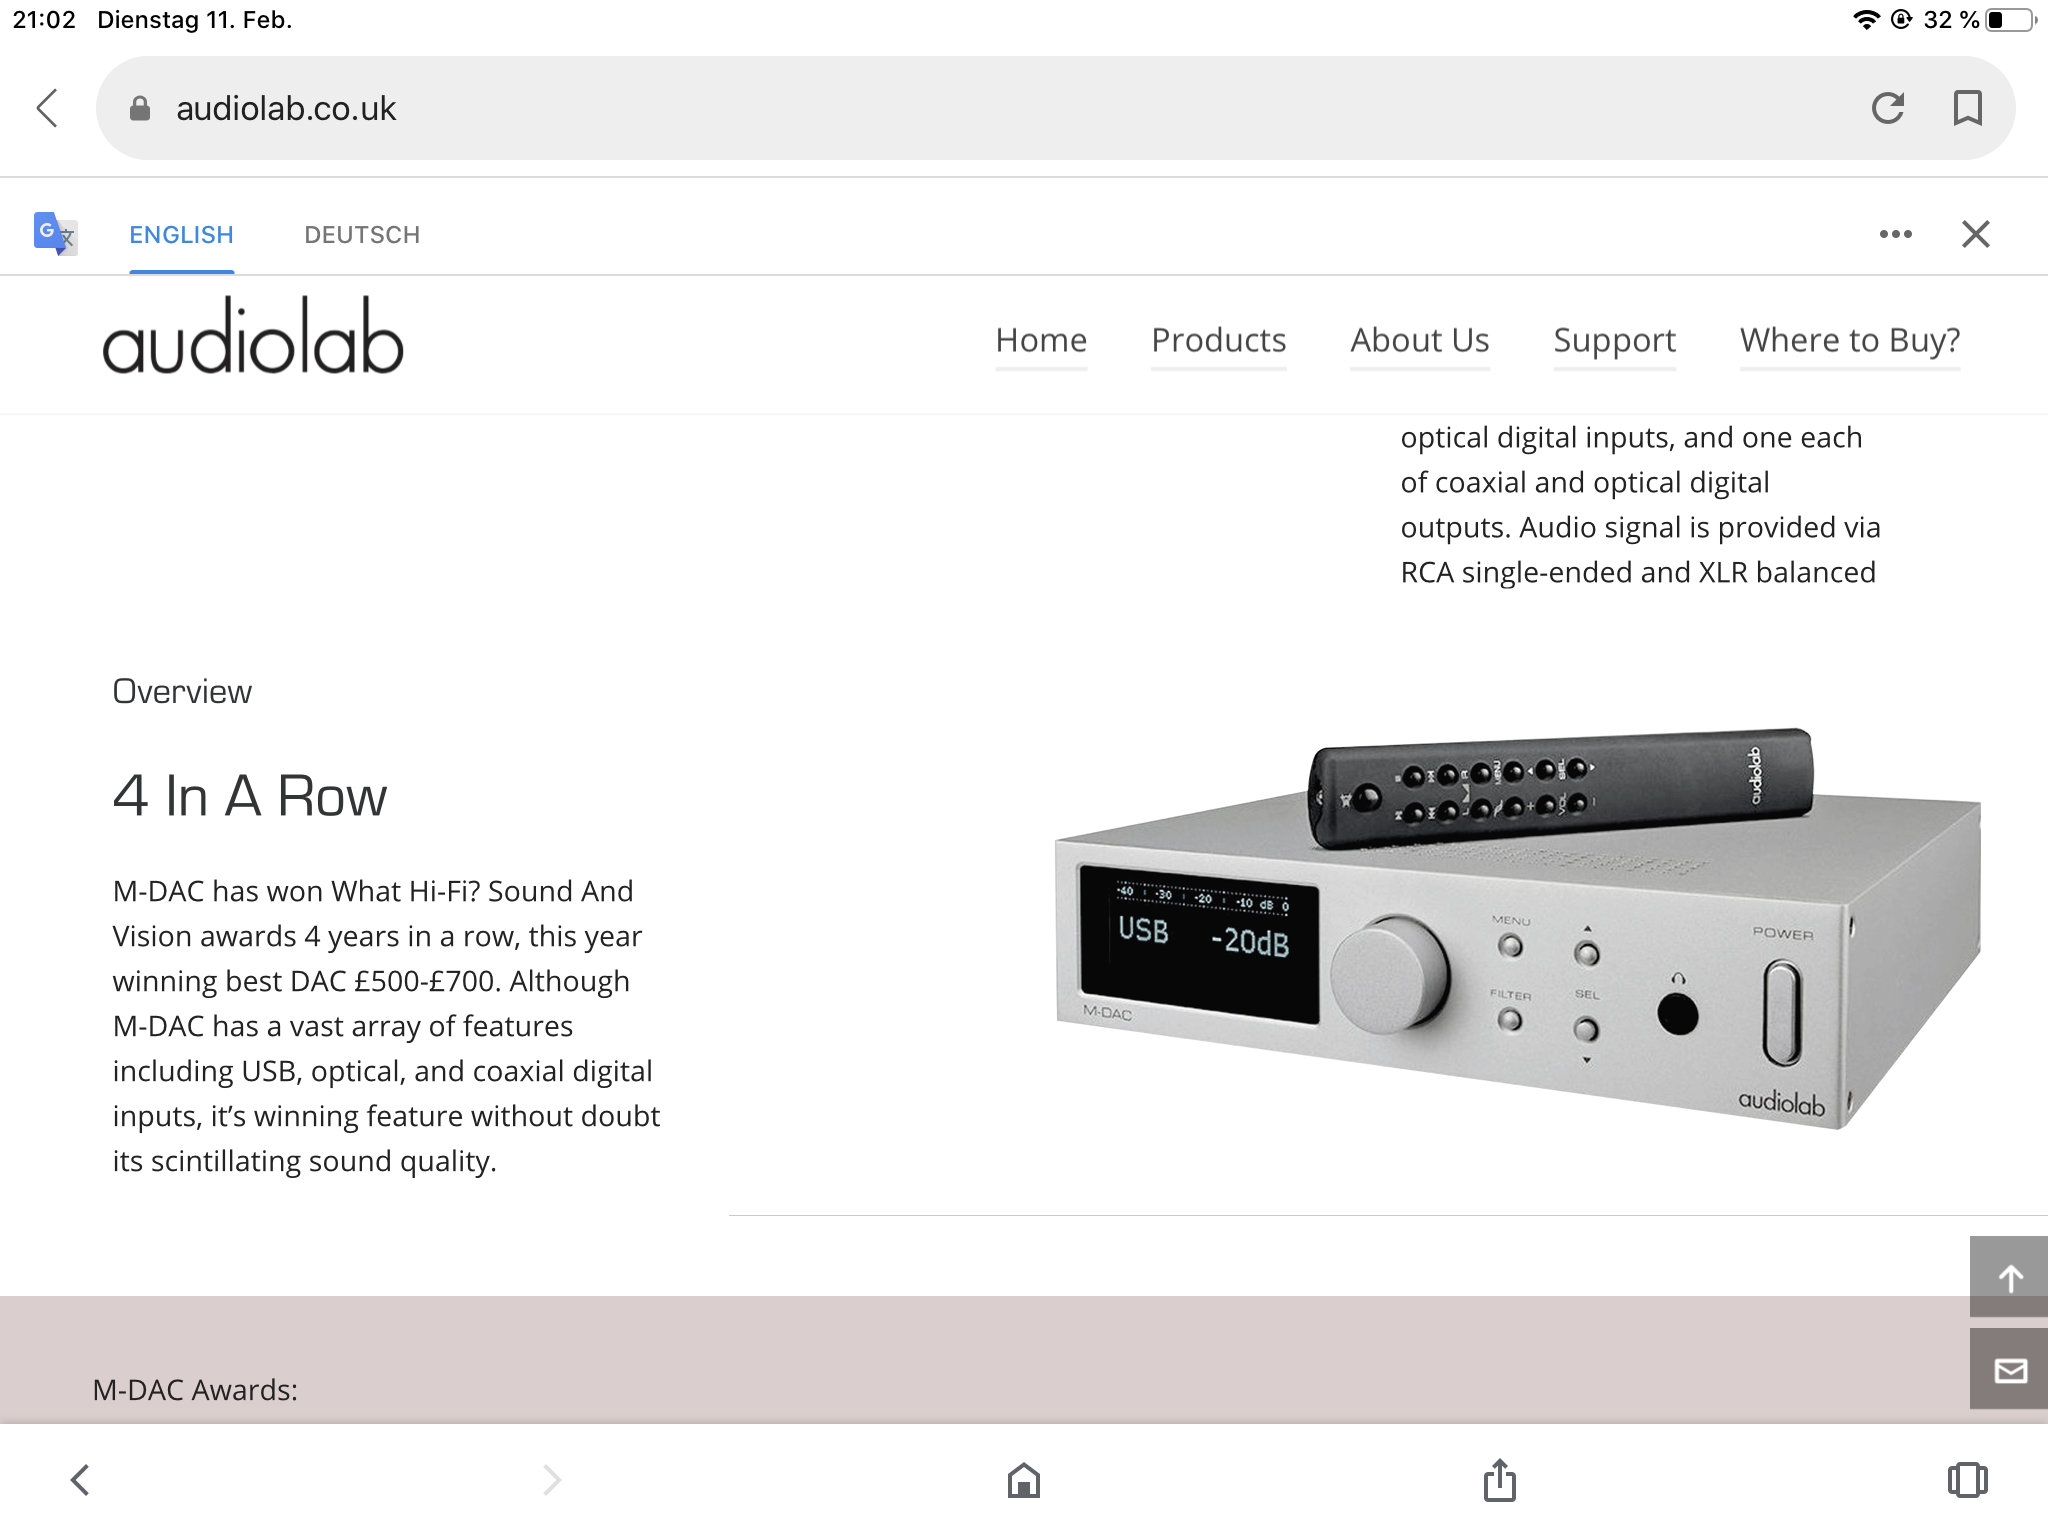Open the share sheet icon
This screenshot has height=1536, width=2048.
click(x=1500, y=1480)
